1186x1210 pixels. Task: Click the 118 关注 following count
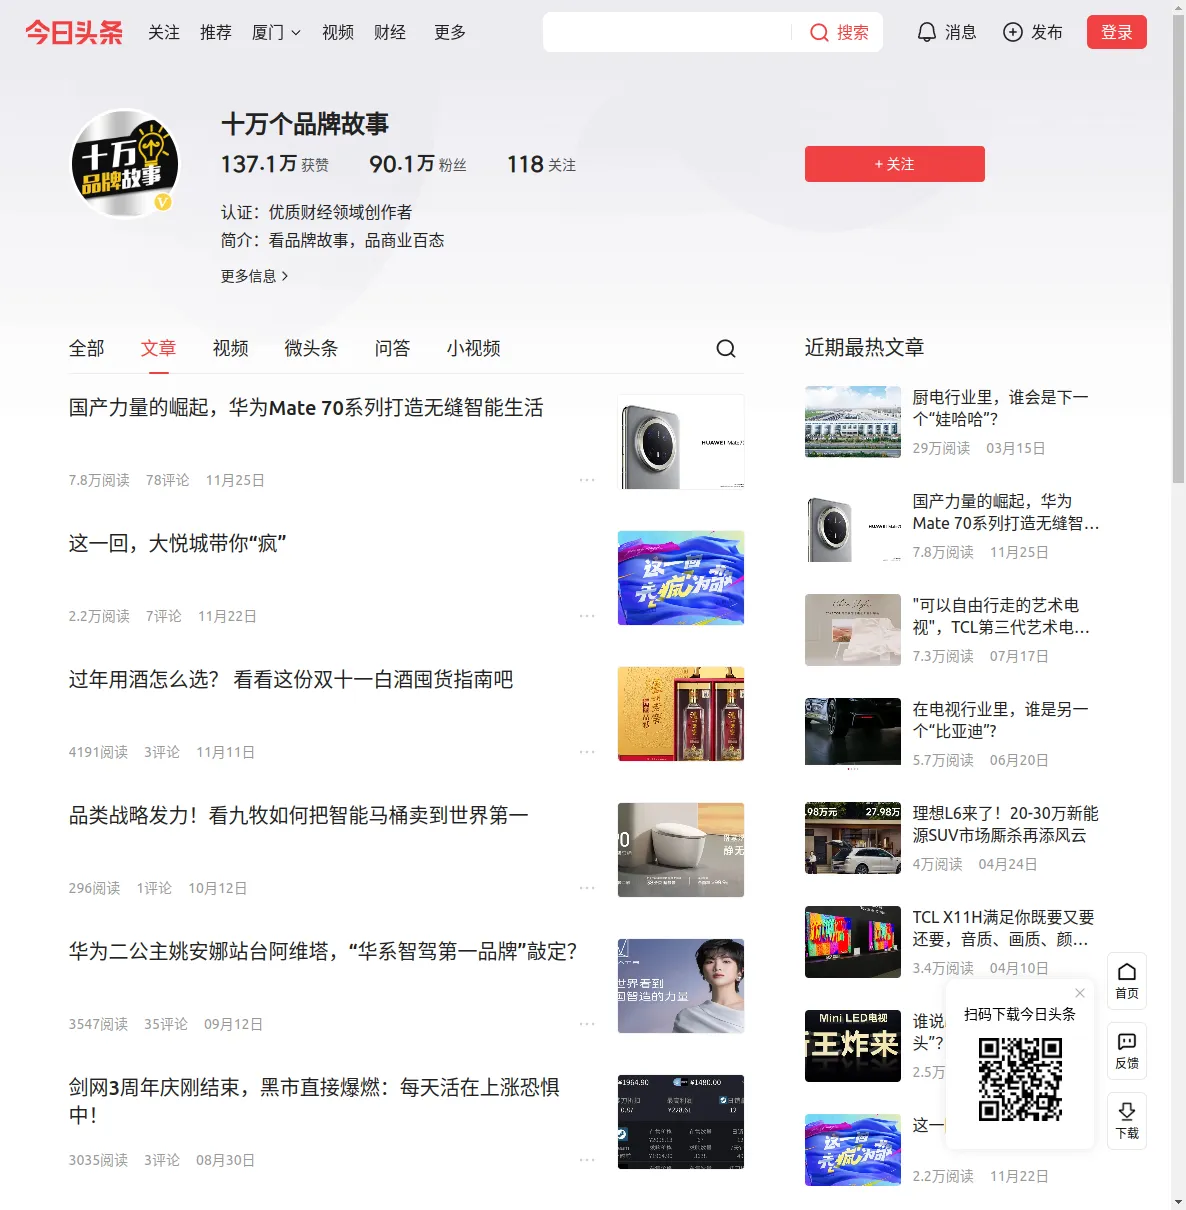(x=541, y=164)
